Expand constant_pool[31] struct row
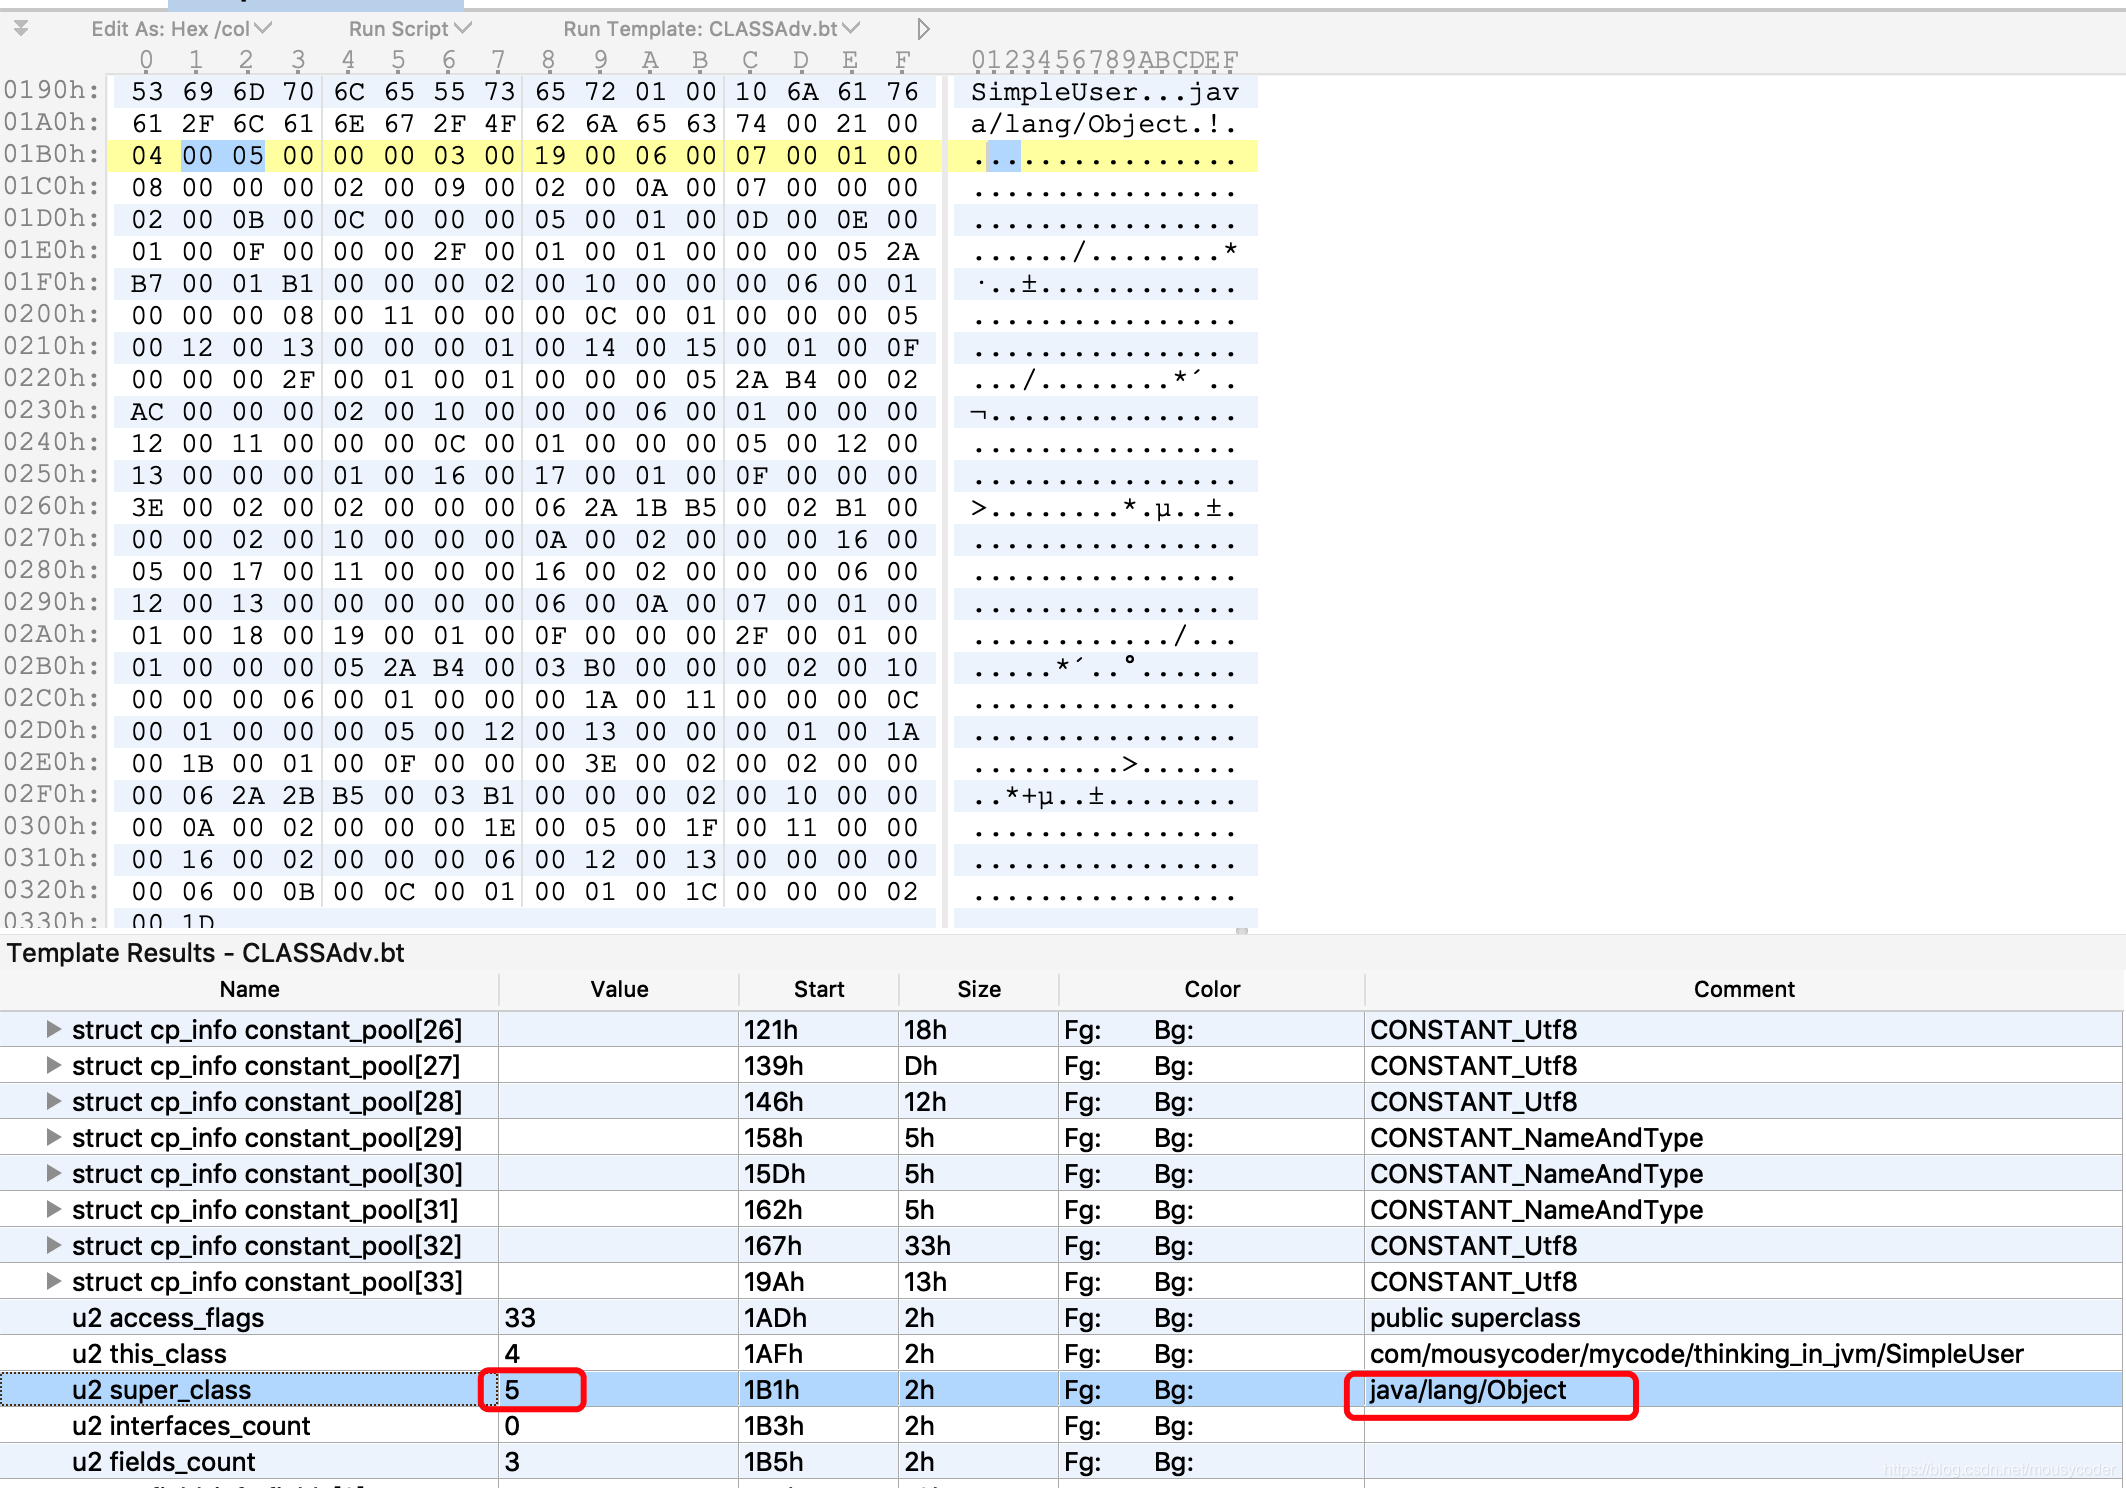Viewport: 2126px width, 1488px height. [x=54, y=1209]
